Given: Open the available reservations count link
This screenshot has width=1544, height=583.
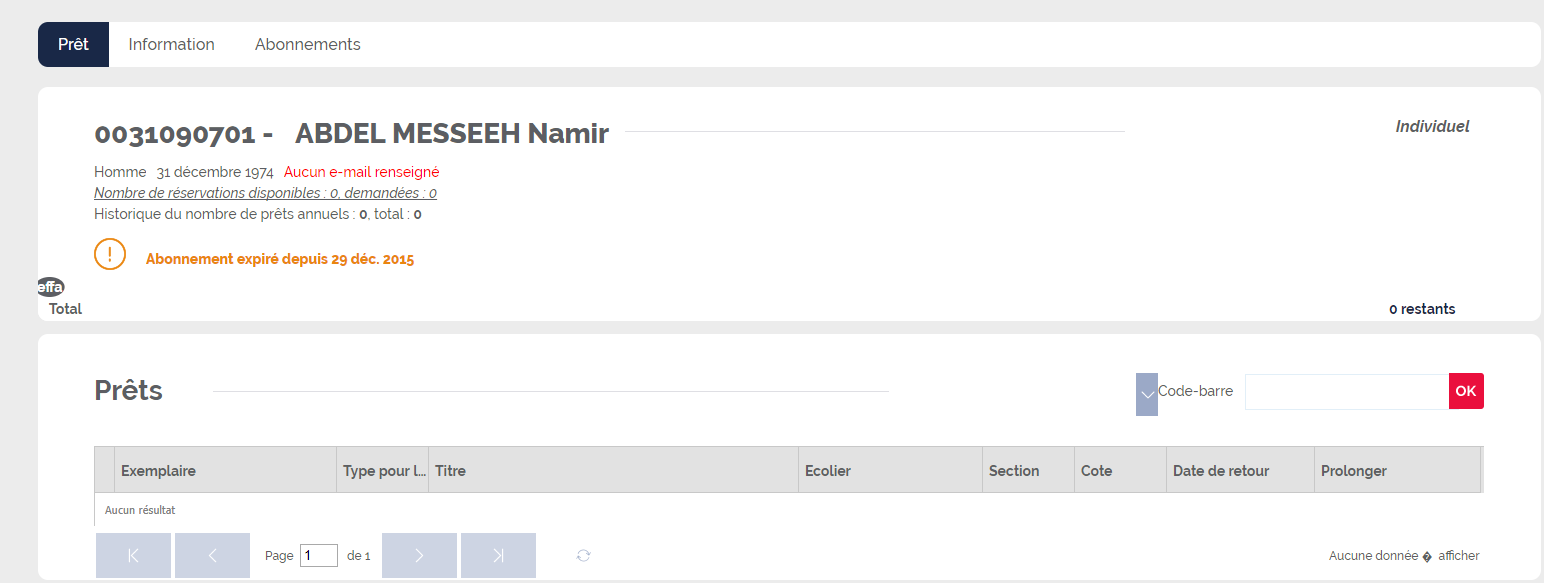Looking at the screenshot, I should pos(265,193).
